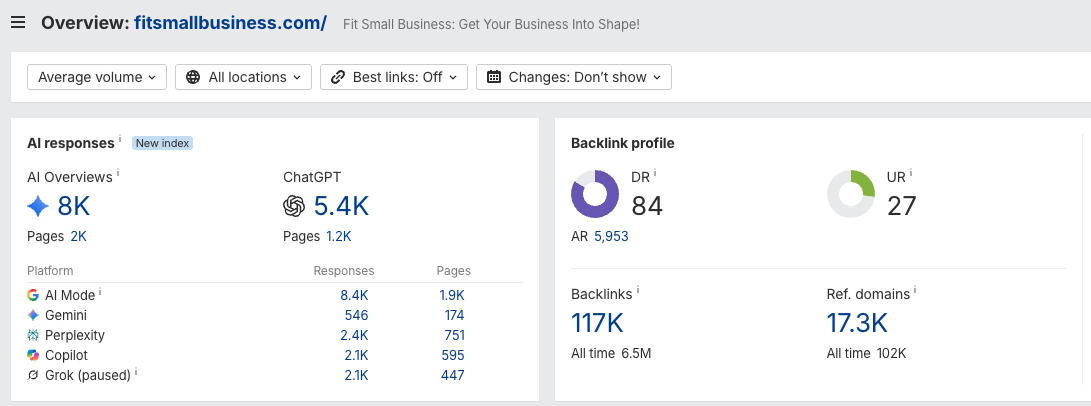Viewport: 1091px width, 406px height.
Task: Click the ChatGPT 5.4K value
Action: coord(341,206)
